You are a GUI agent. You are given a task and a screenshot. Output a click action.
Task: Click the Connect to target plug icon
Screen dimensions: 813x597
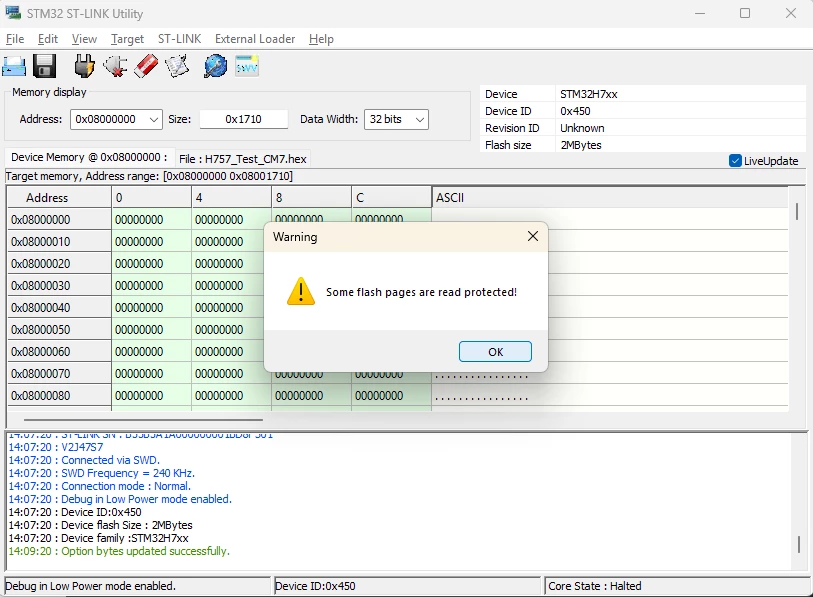84,66
